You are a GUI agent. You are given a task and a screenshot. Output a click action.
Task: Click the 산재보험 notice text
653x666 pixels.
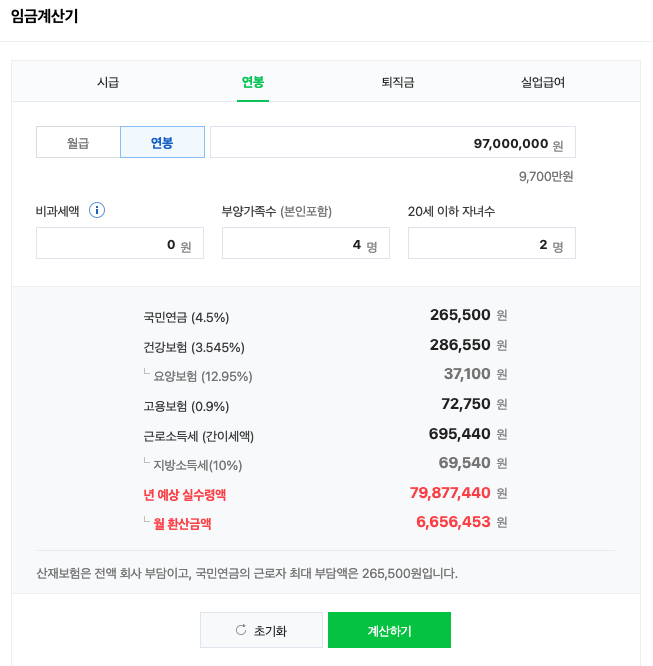tap(246, 574)
